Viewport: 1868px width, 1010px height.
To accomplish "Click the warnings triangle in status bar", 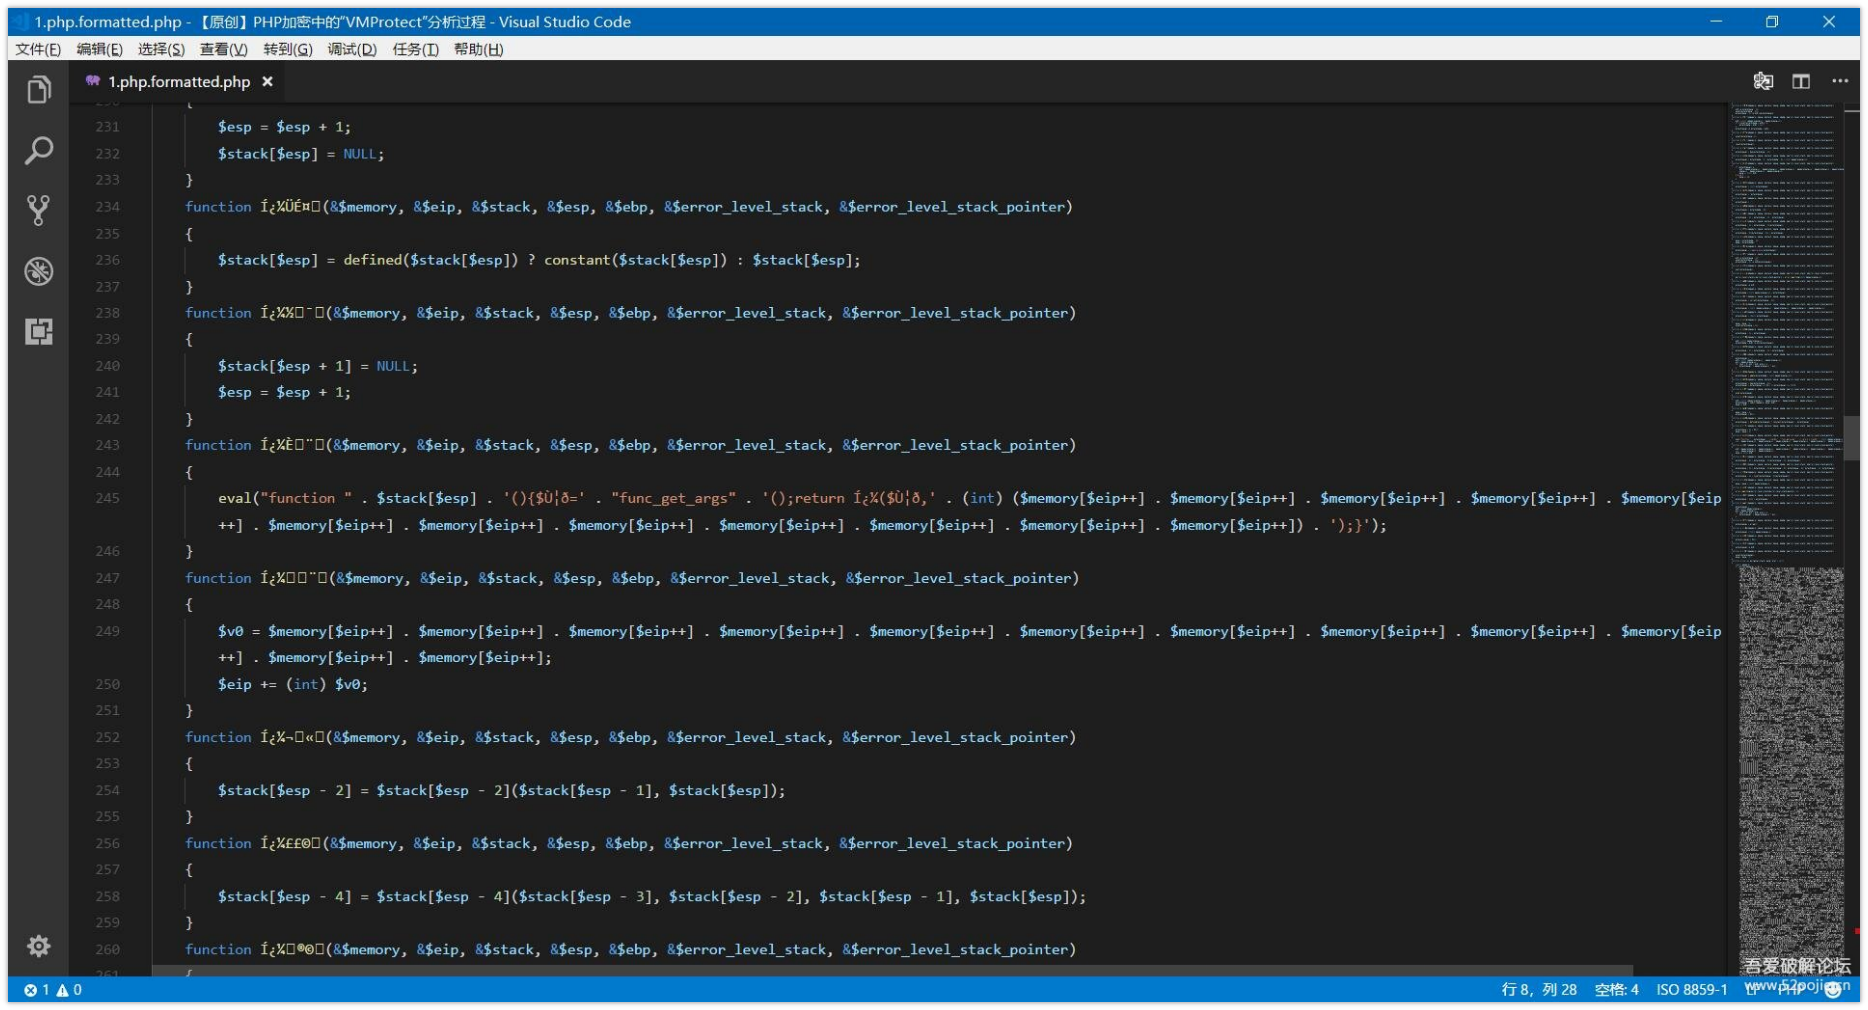I will pyautogui.click(x=63, y=990).
